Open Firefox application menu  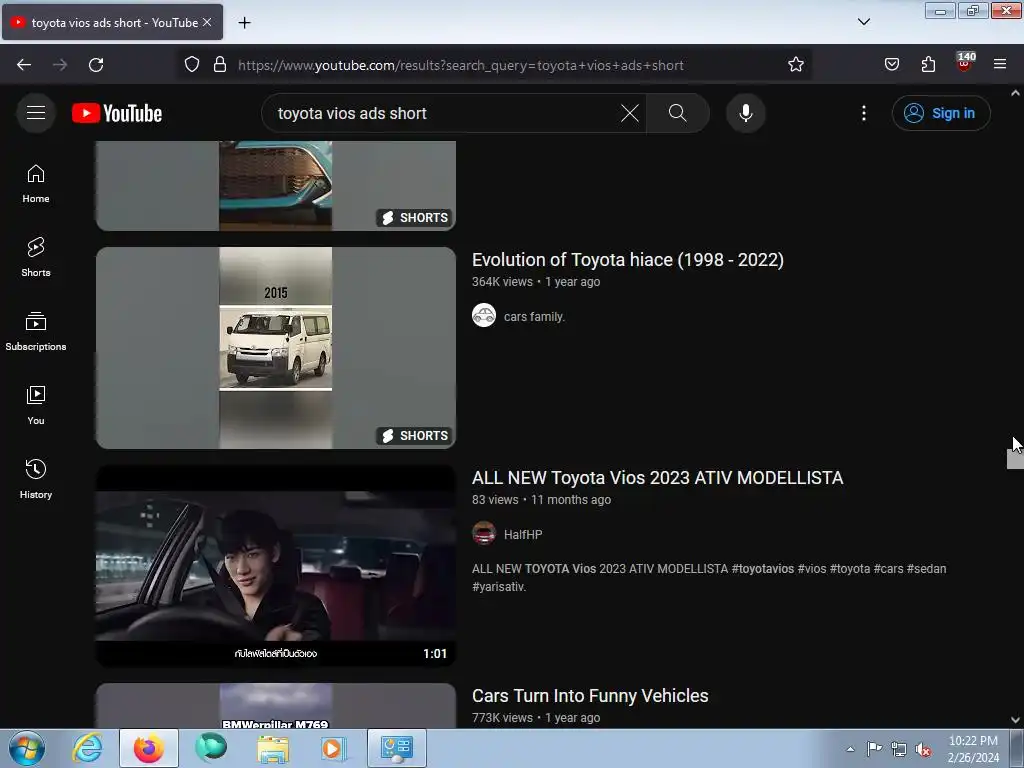1000,65
